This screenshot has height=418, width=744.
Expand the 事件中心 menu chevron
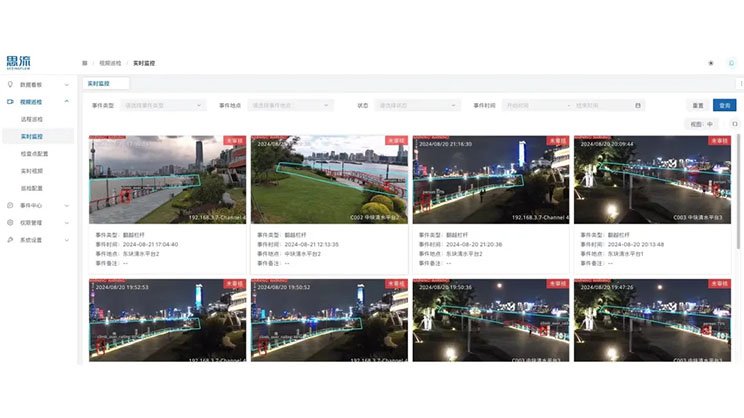point(66,205)
